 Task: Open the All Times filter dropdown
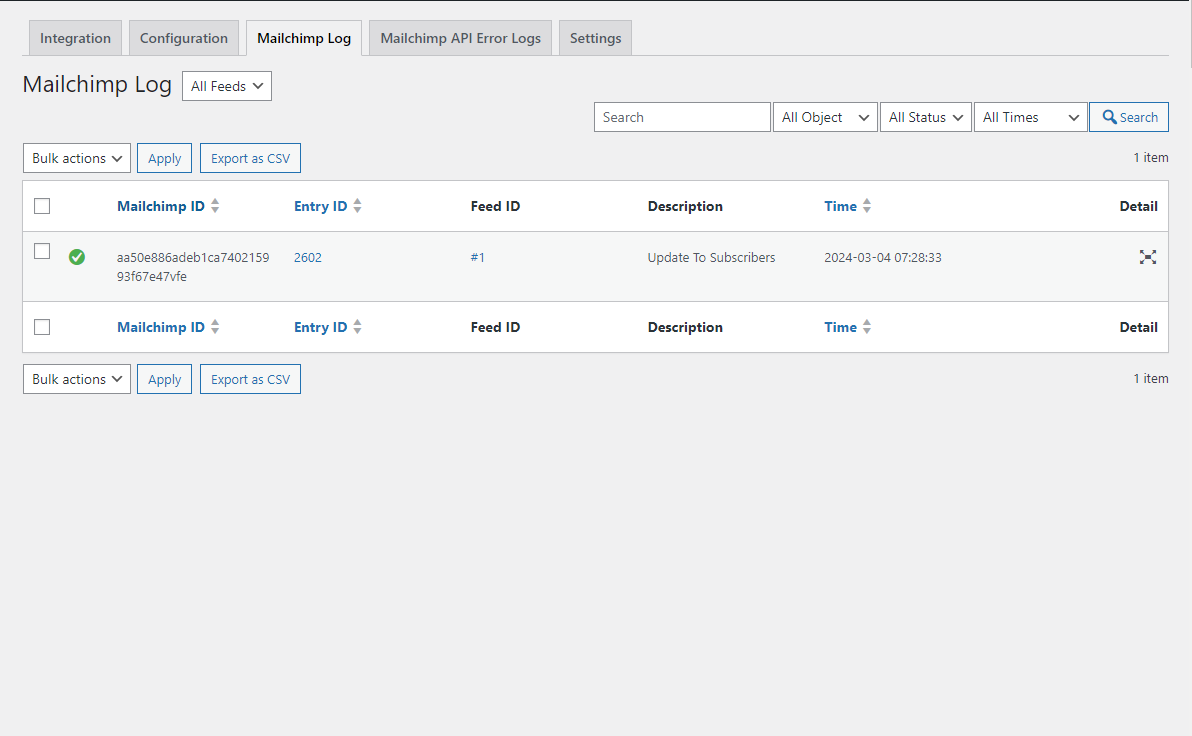pos(1030,117)
